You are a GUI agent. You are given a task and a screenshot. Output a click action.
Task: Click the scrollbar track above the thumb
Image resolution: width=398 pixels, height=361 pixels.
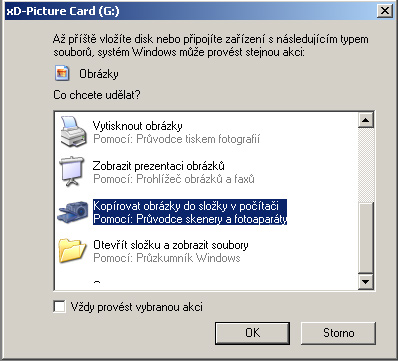366,165
